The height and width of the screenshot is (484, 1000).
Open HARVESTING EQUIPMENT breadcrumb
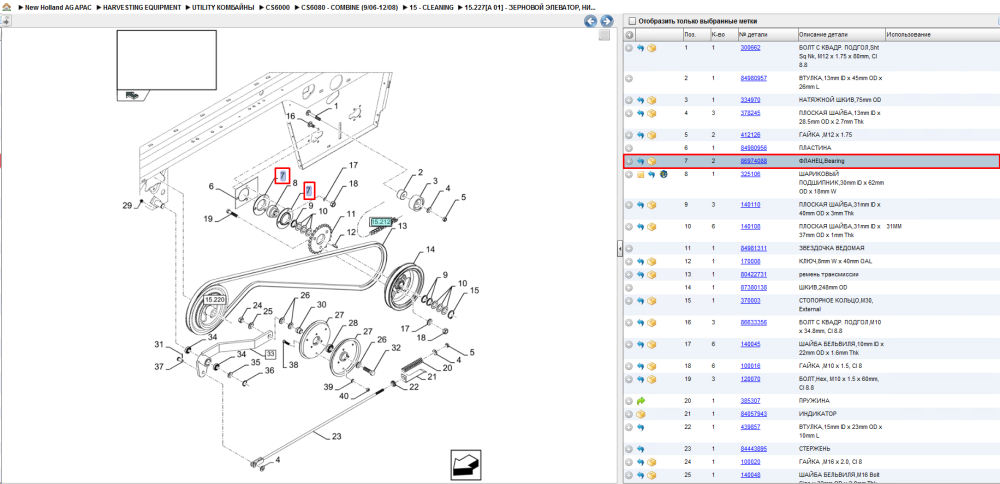(142, 7)
